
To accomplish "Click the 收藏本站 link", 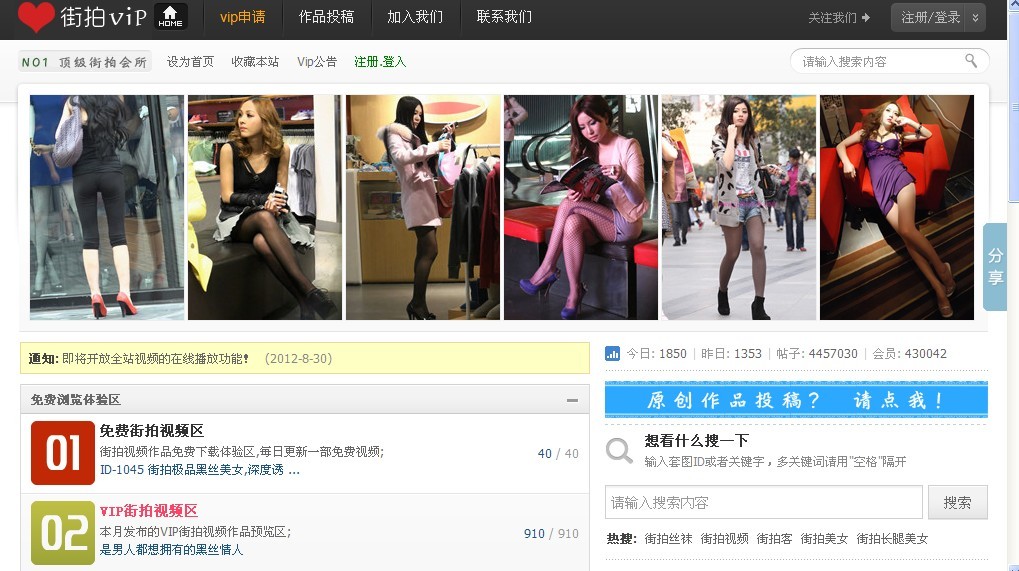I will pyautogui.click(x=255, y=62).
